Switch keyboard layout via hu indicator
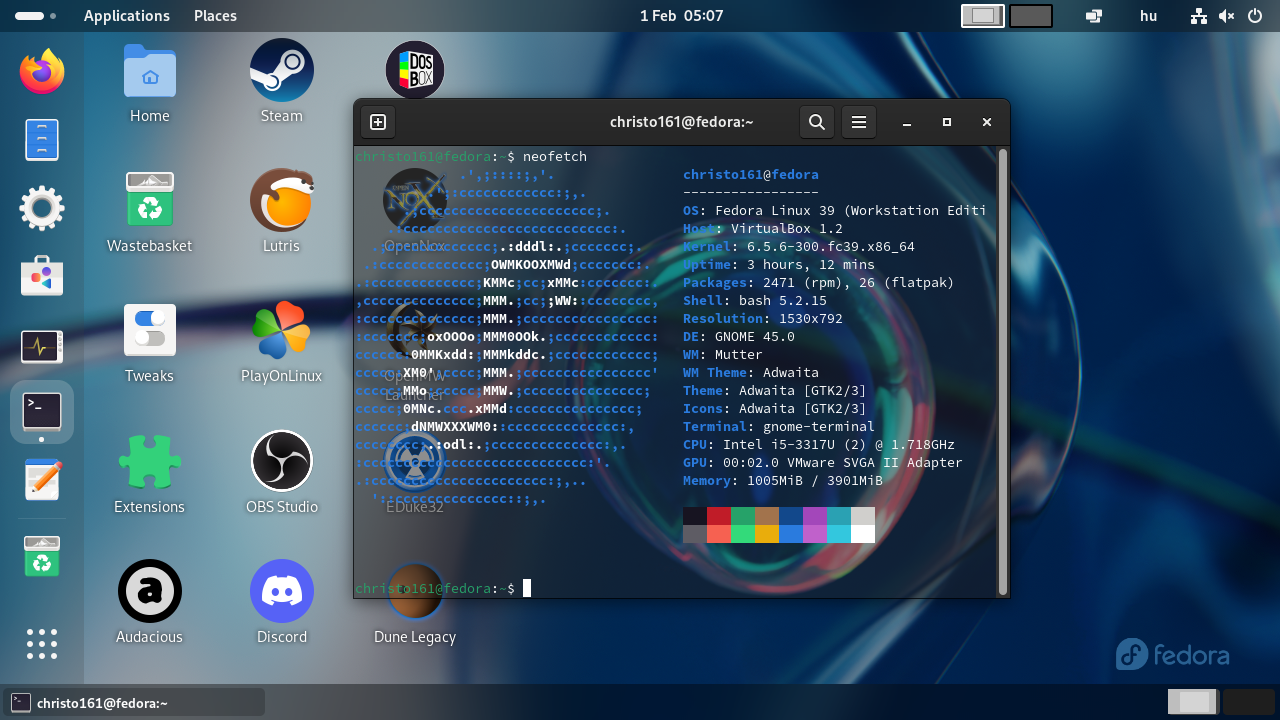 [x=1148, y=16]
